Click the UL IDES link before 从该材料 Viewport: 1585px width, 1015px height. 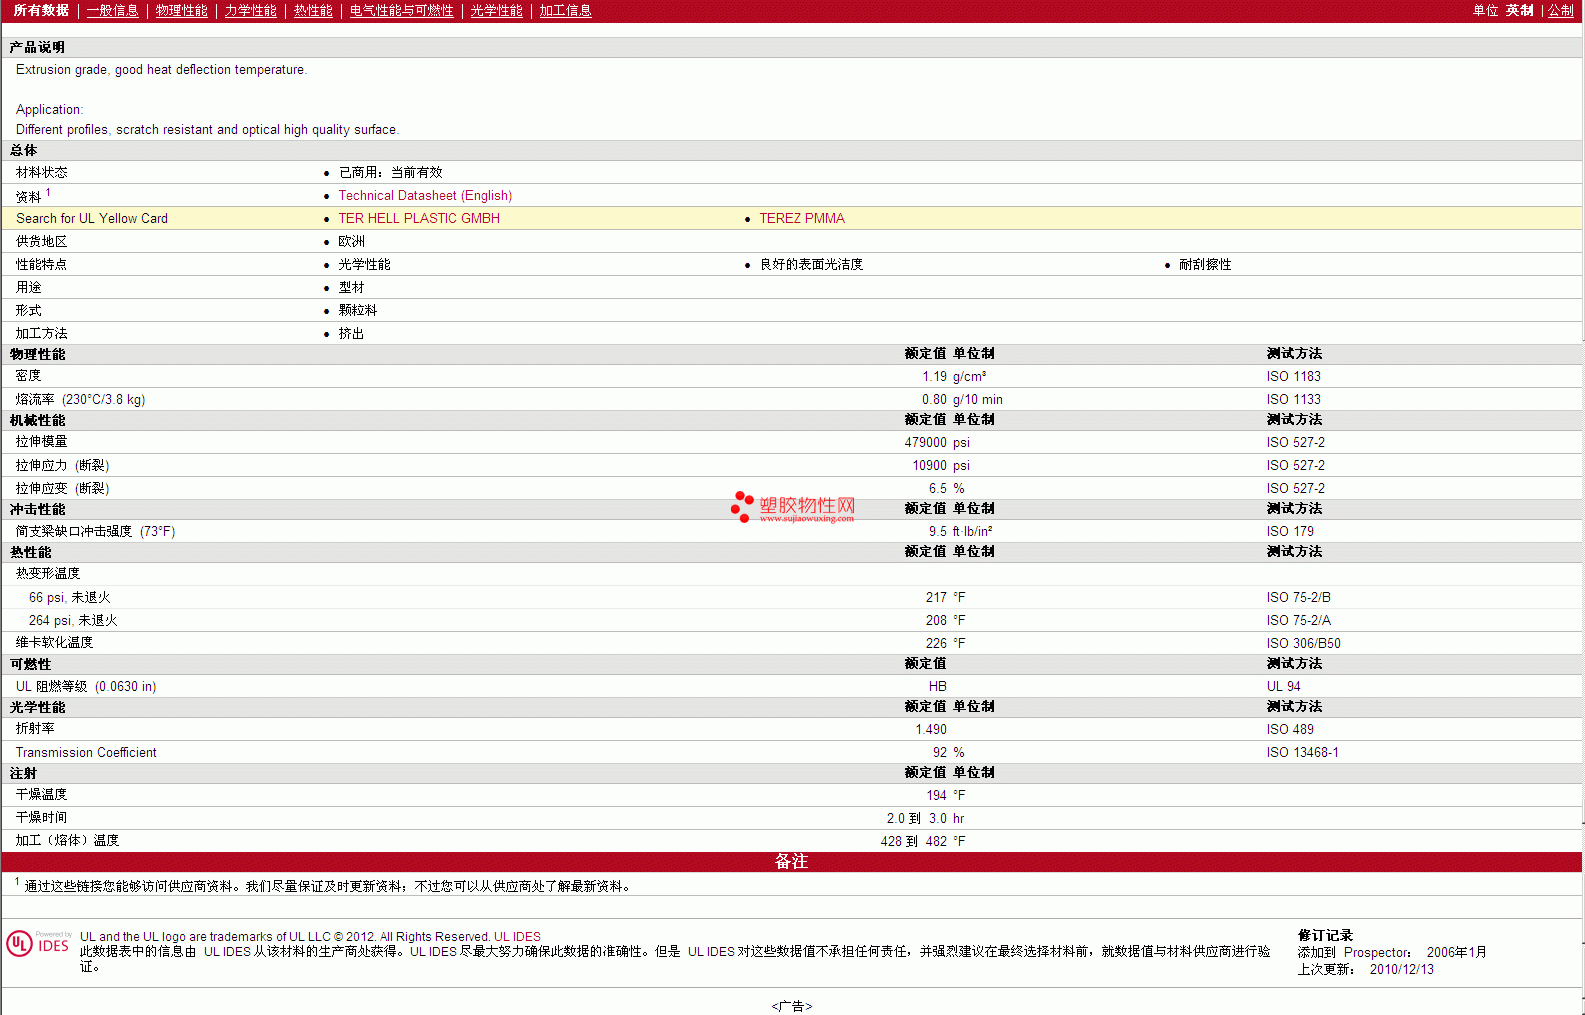[227, 952]
